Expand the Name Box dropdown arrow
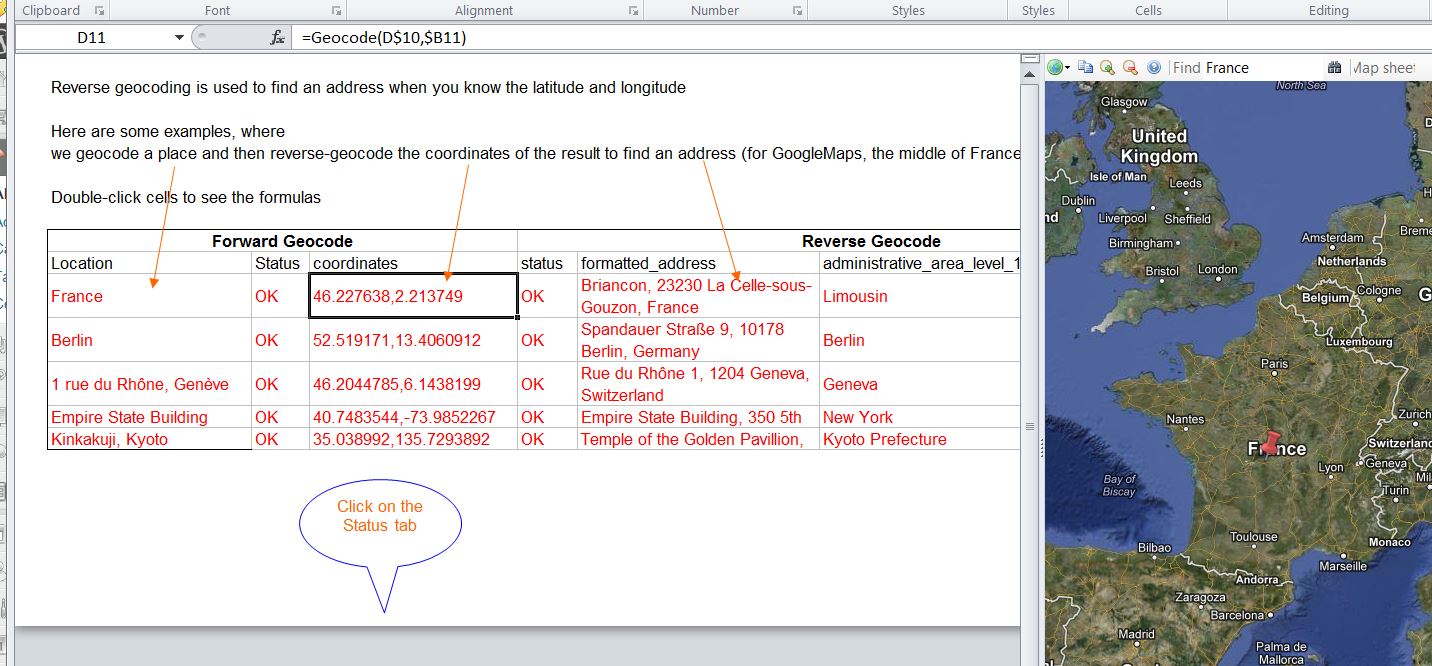1432x666 pixels. (179, 38)
